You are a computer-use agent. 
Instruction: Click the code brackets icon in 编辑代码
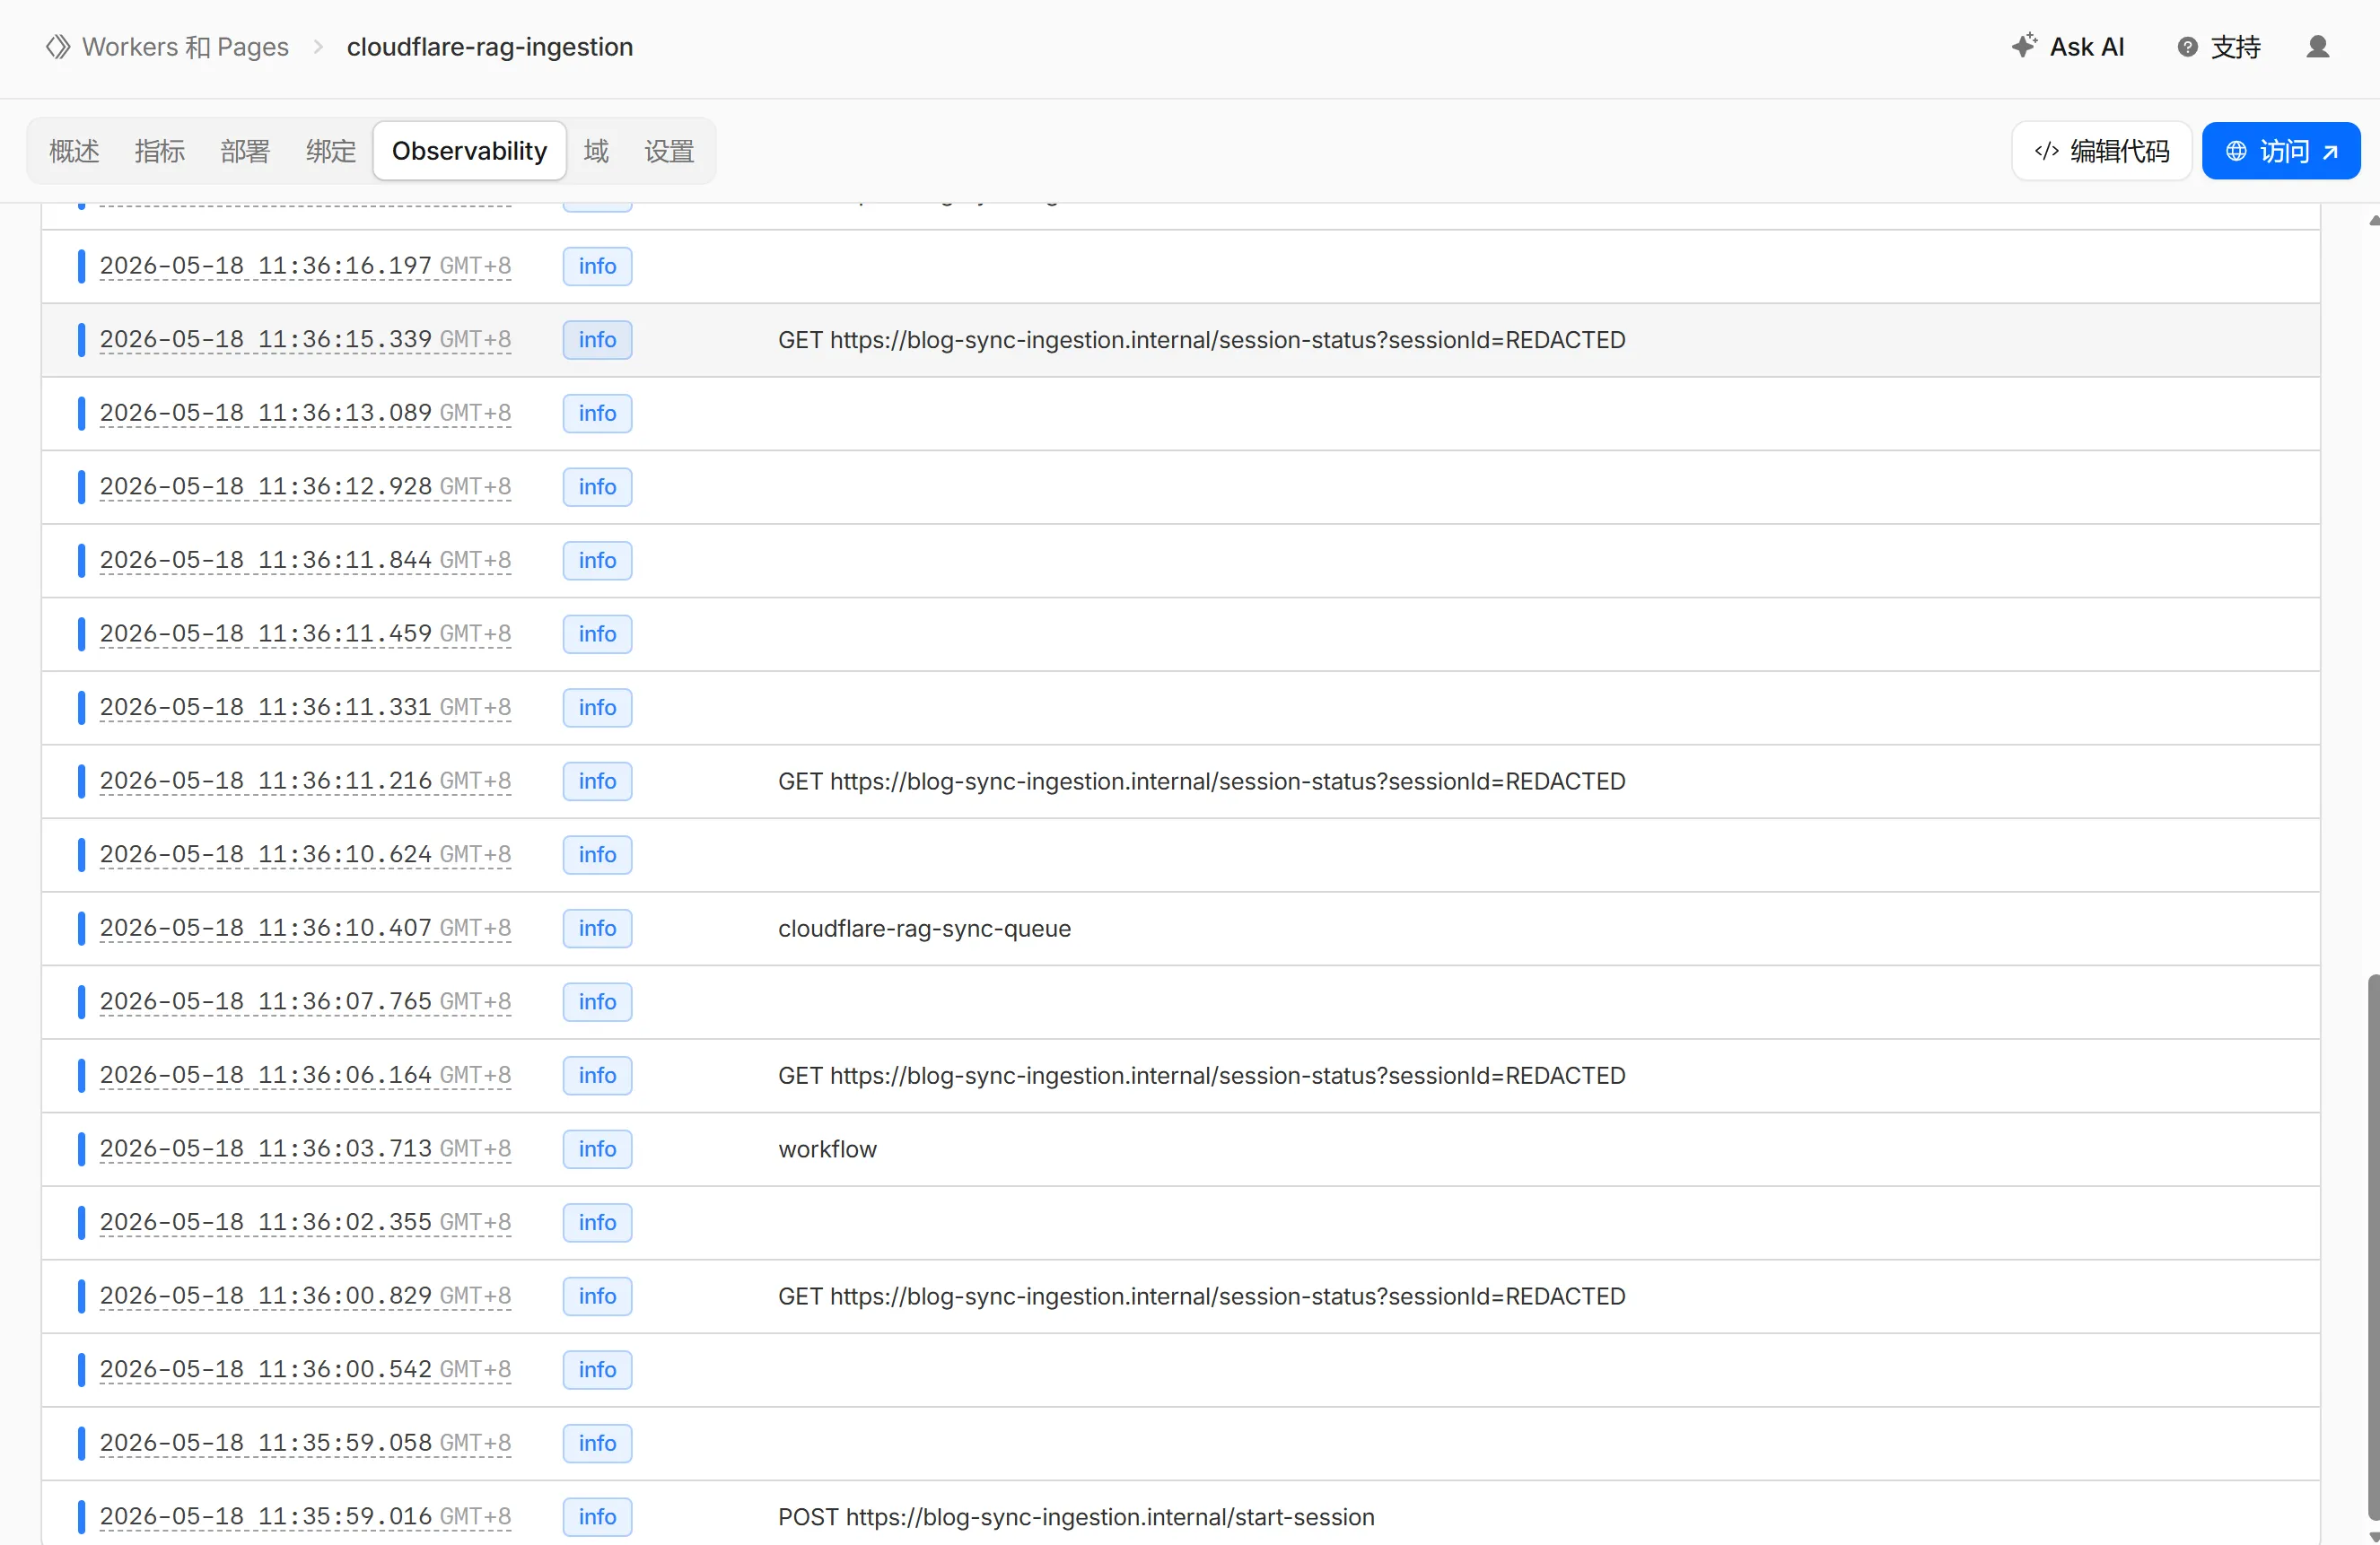point(2047,151)
